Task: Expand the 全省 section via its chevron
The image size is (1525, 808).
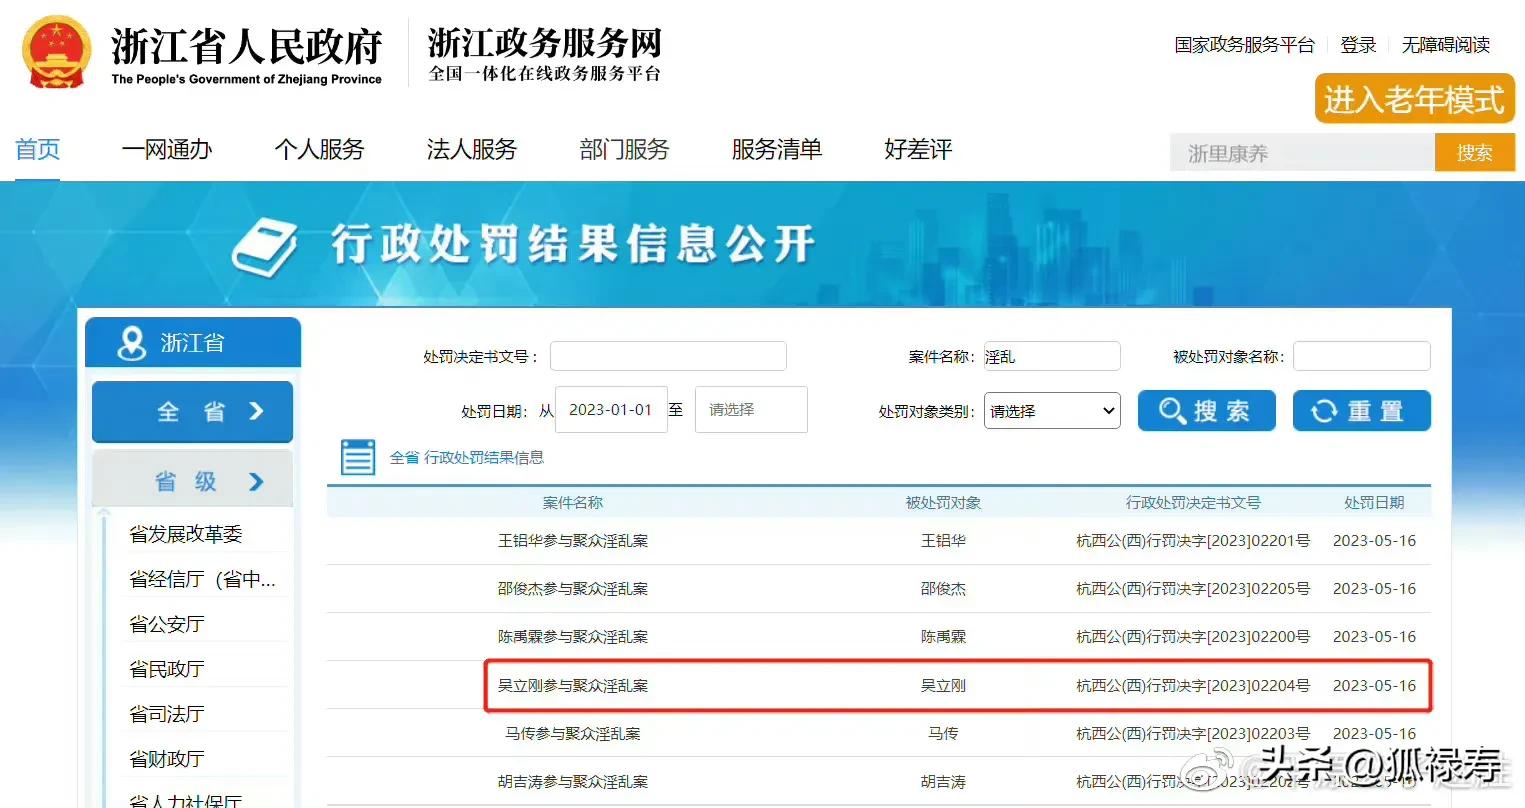Action: pos(258,411)
